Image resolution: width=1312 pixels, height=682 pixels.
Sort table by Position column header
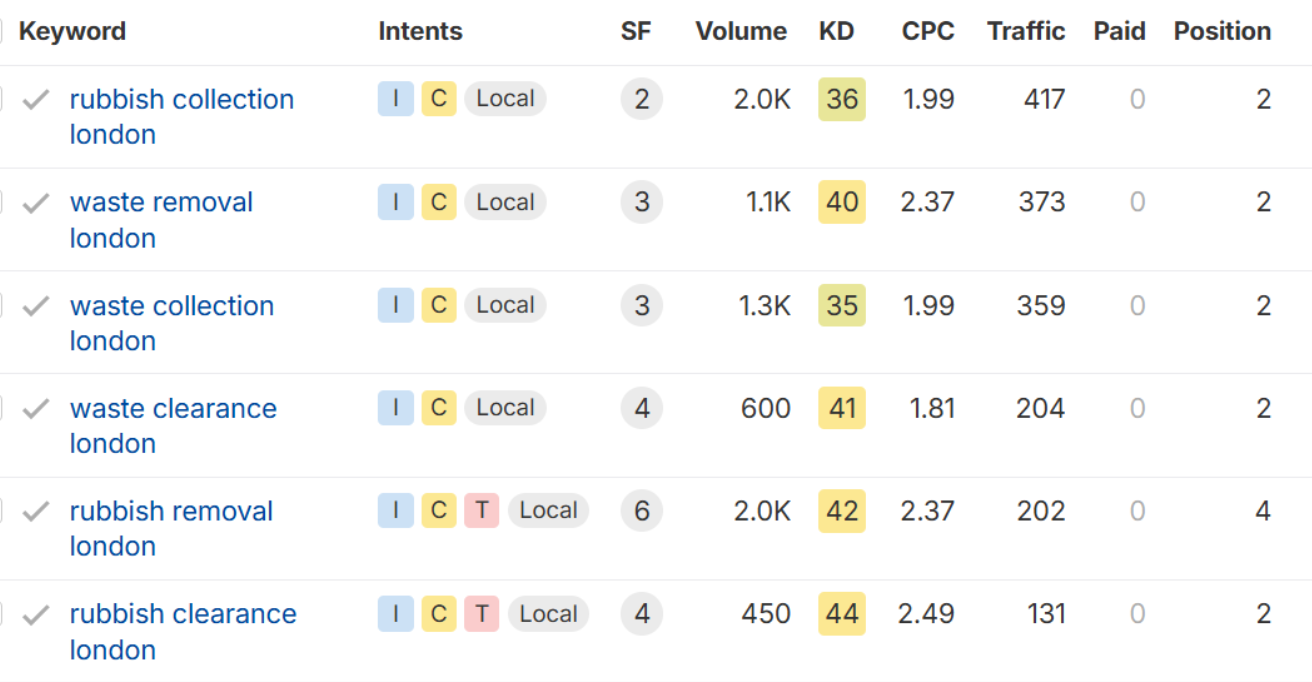tap(1222, 31)
